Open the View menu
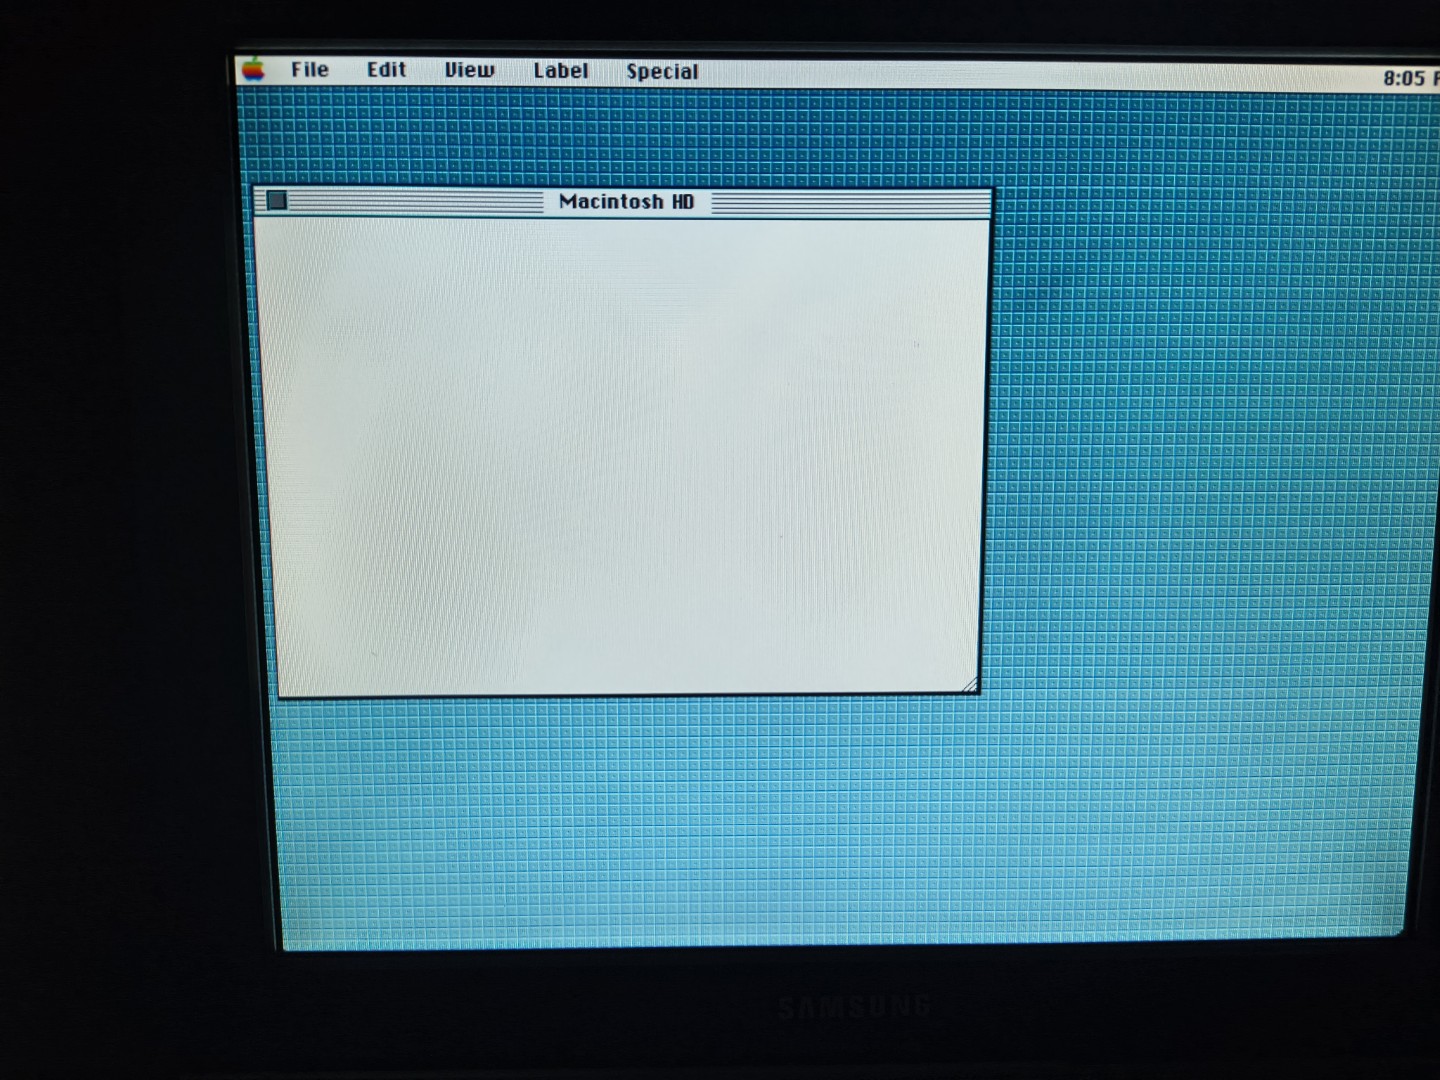1440x1080 pixels. (469, 70)
